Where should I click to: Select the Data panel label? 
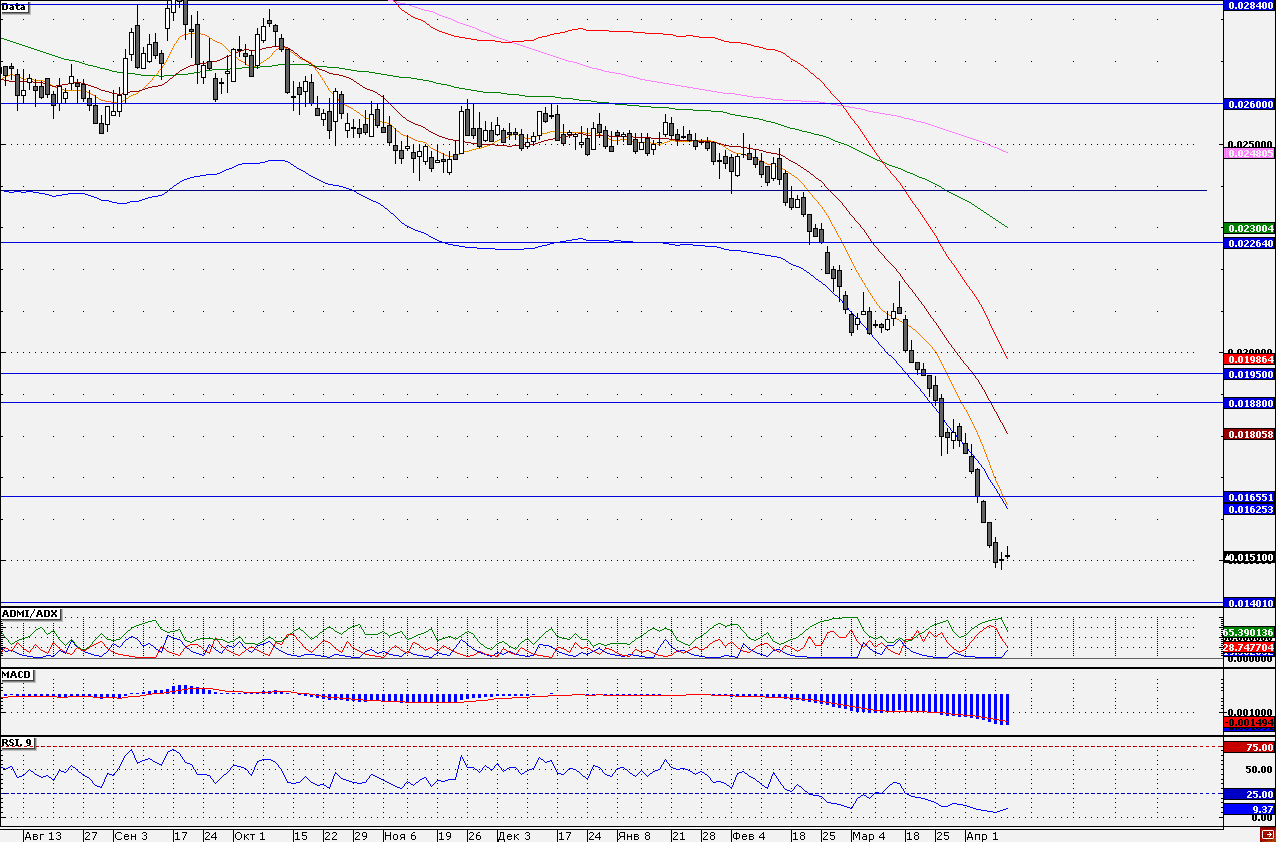coord(15,6)
